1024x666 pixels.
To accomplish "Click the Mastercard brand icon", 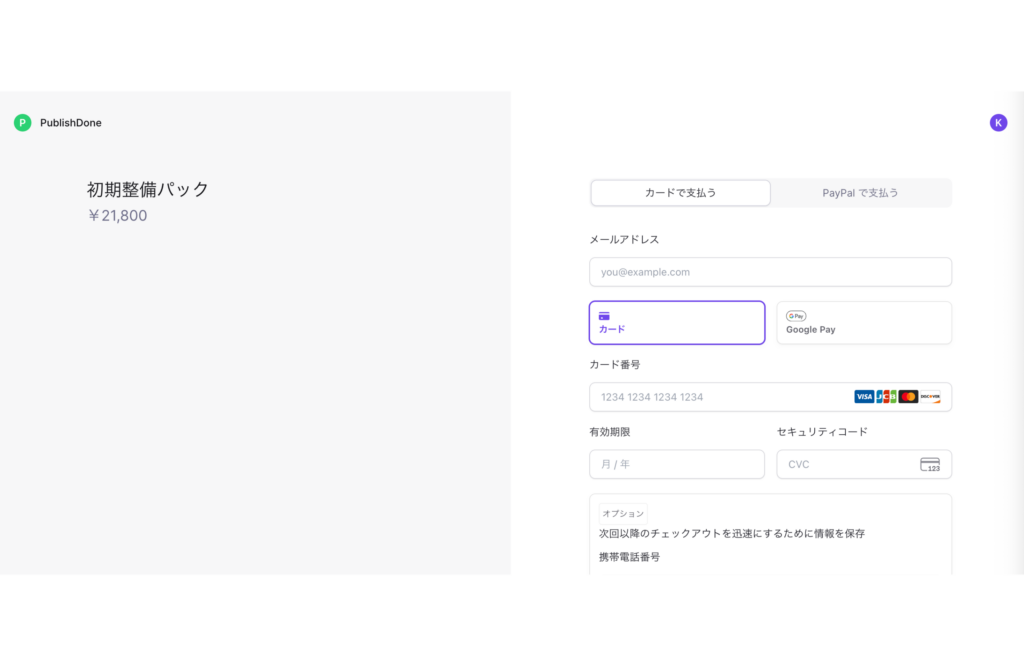I will click(908, 397).
